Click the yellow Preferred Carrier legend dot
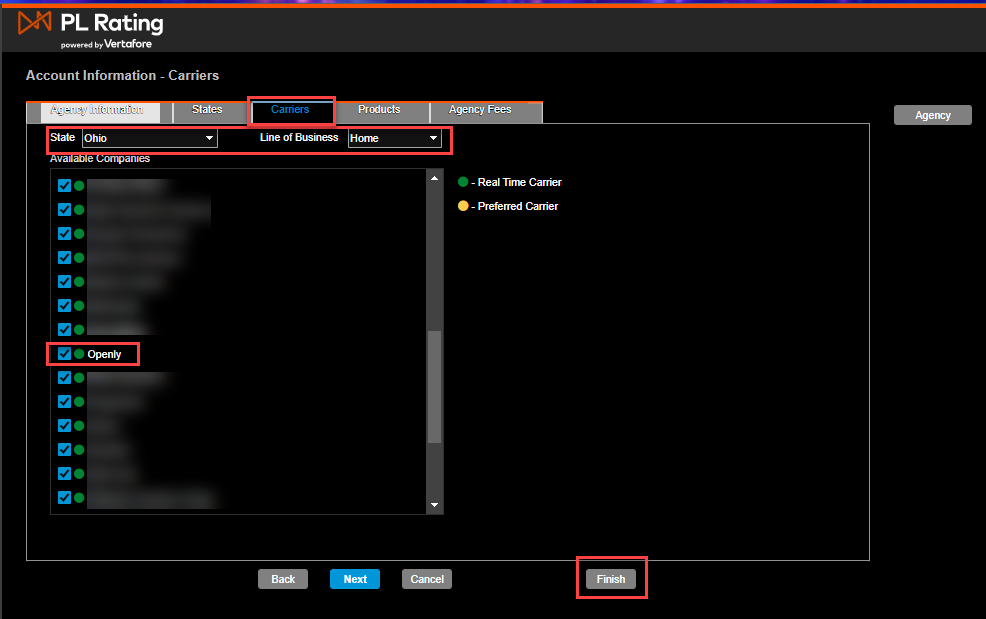Image resolution: width=986 pixels, height=619 pixels. click(x=463, y=206)
